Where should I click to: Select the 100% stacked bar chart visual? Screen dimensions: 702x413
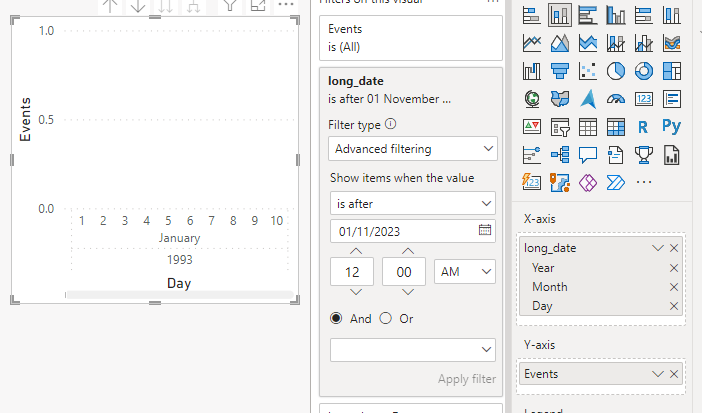644,15
